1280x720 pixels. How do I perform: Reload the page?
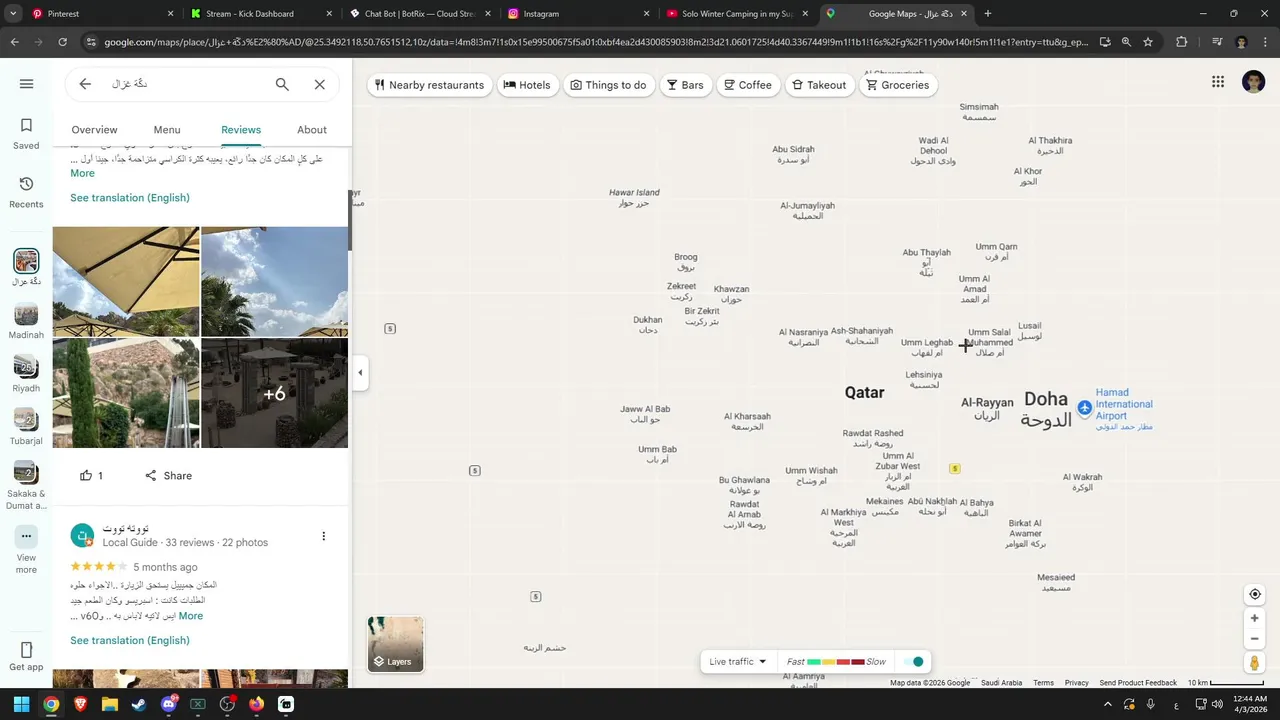pyautogui.click(x=62, y=42)
